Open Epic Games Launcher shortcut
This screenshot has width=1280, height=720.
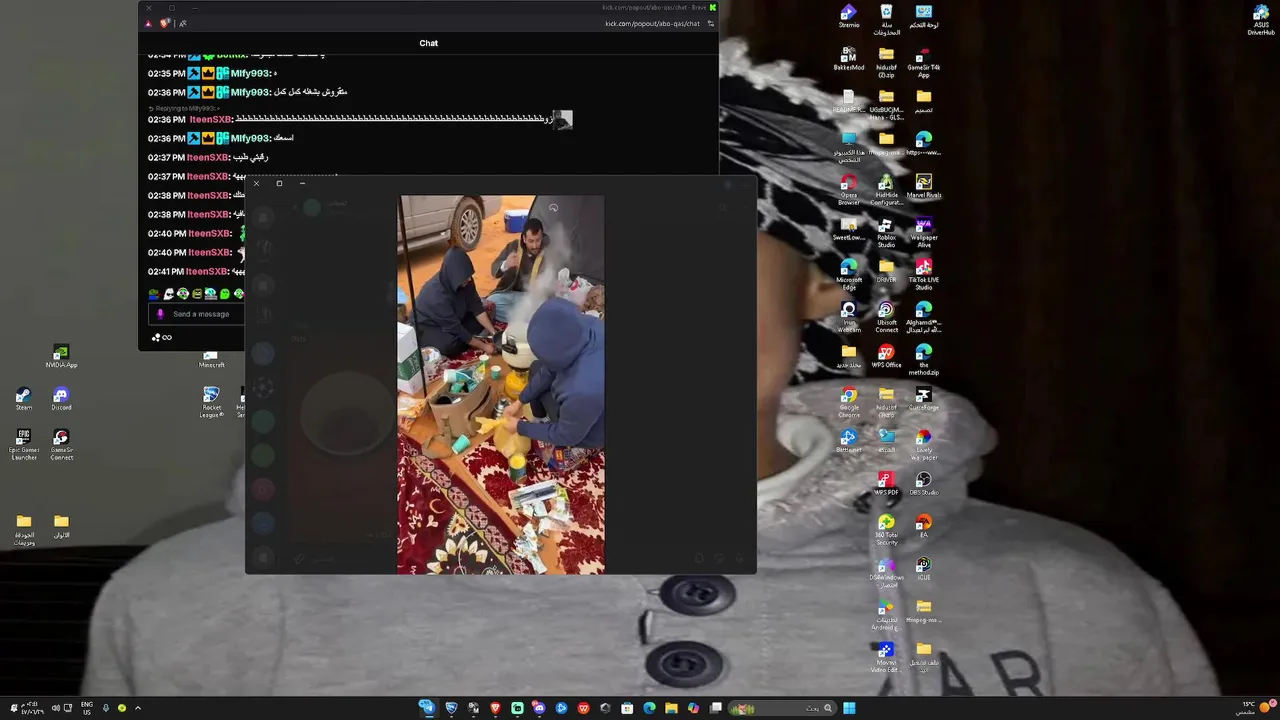pyautogui.click(x=23, y=445)
